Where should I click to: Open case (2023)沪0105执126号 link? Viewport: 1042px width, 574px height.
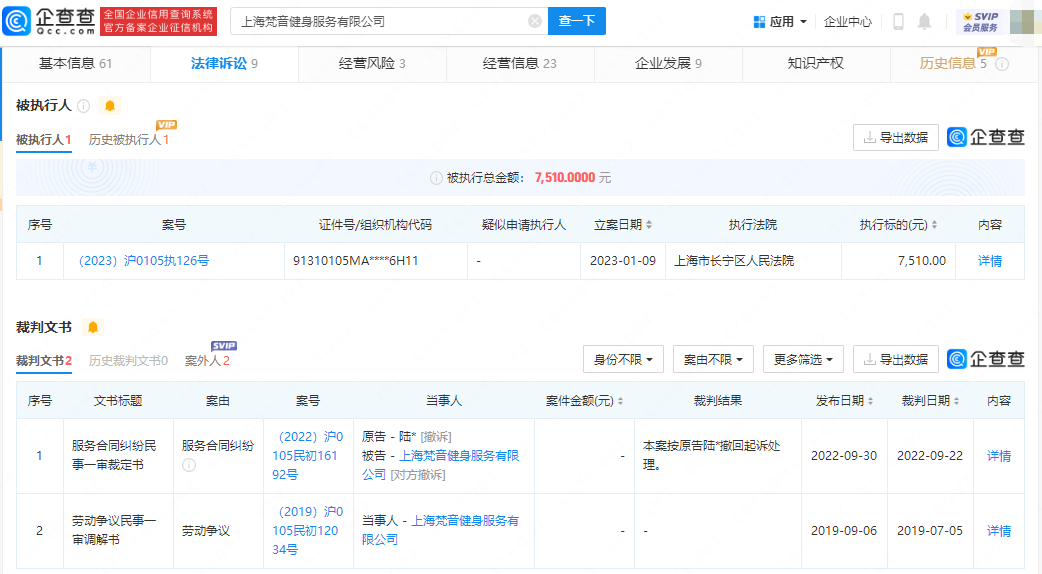[144, 260]
